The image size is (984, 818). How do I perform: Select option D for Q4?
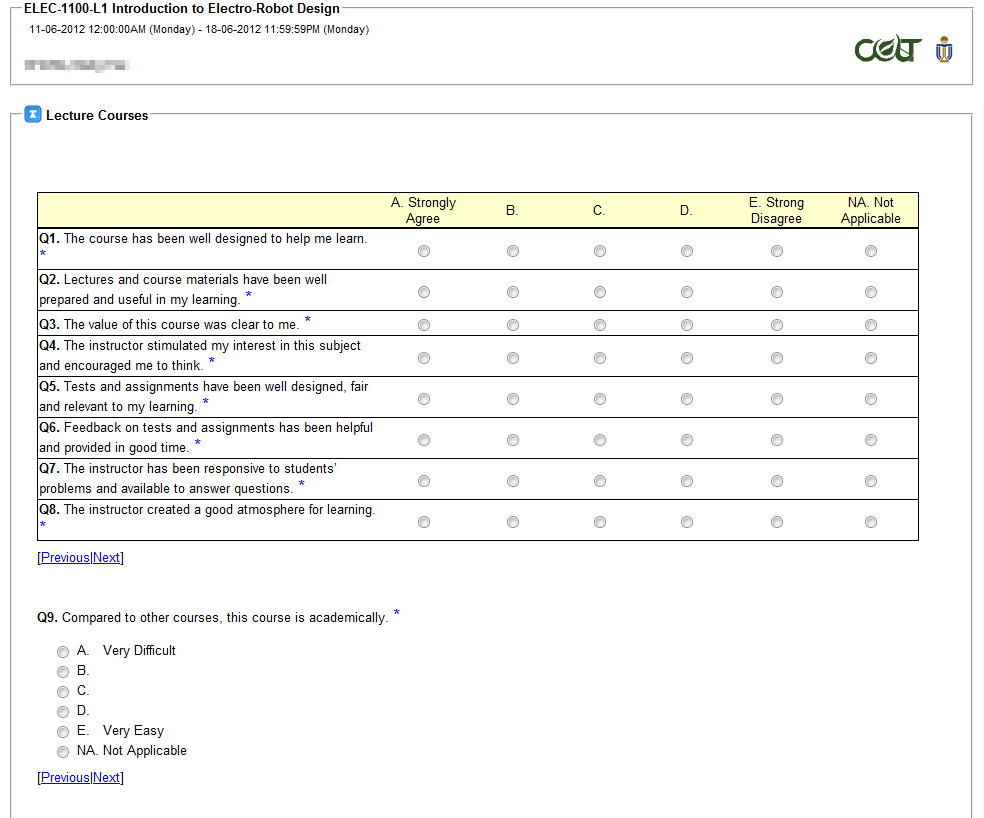(687, 358)
